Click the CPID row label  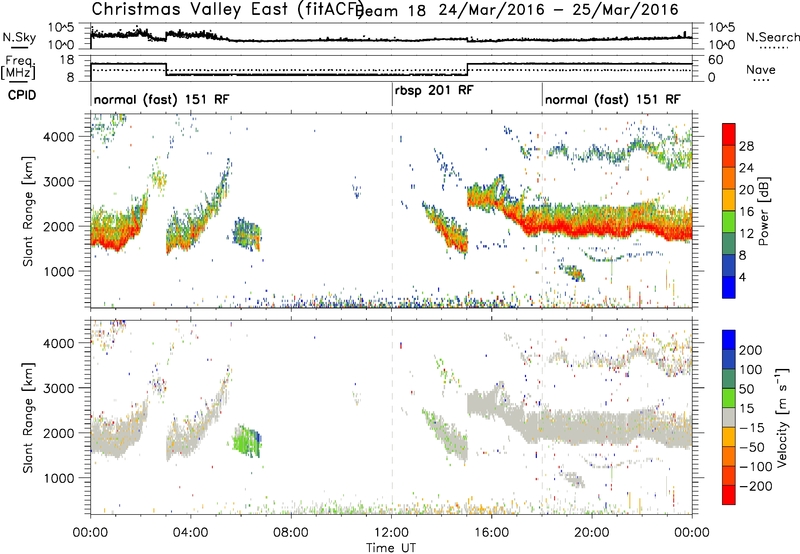point(22,95)
